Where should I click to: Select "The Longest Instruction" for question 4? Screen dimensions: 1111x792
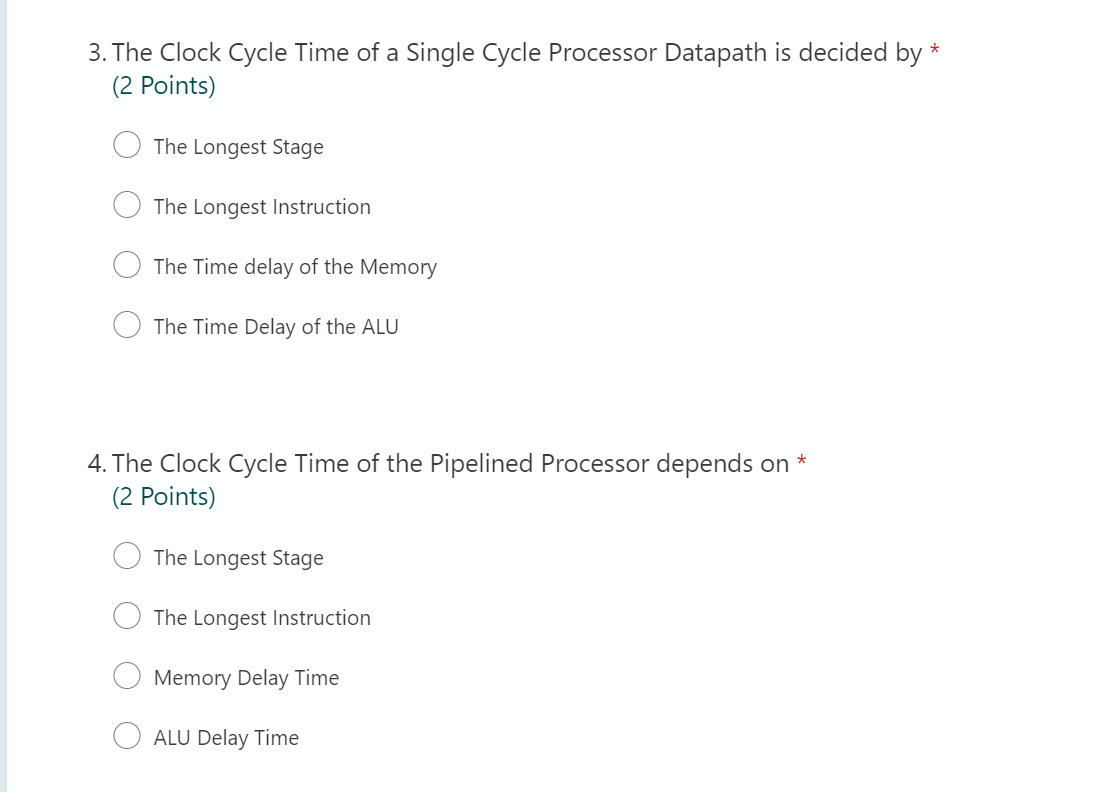[x=126, y=615]
